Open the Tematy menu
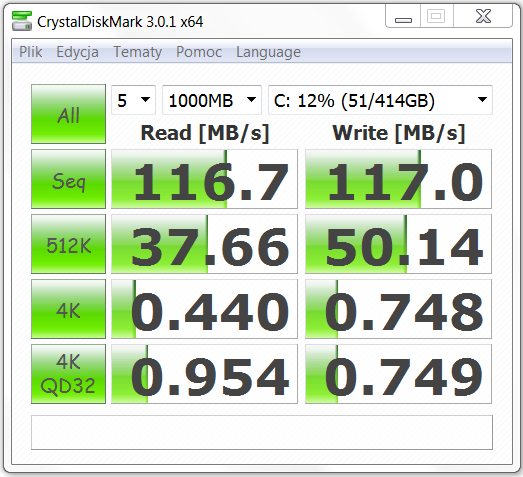The width and height of the screenshot is (523, 477). point(137,52)
